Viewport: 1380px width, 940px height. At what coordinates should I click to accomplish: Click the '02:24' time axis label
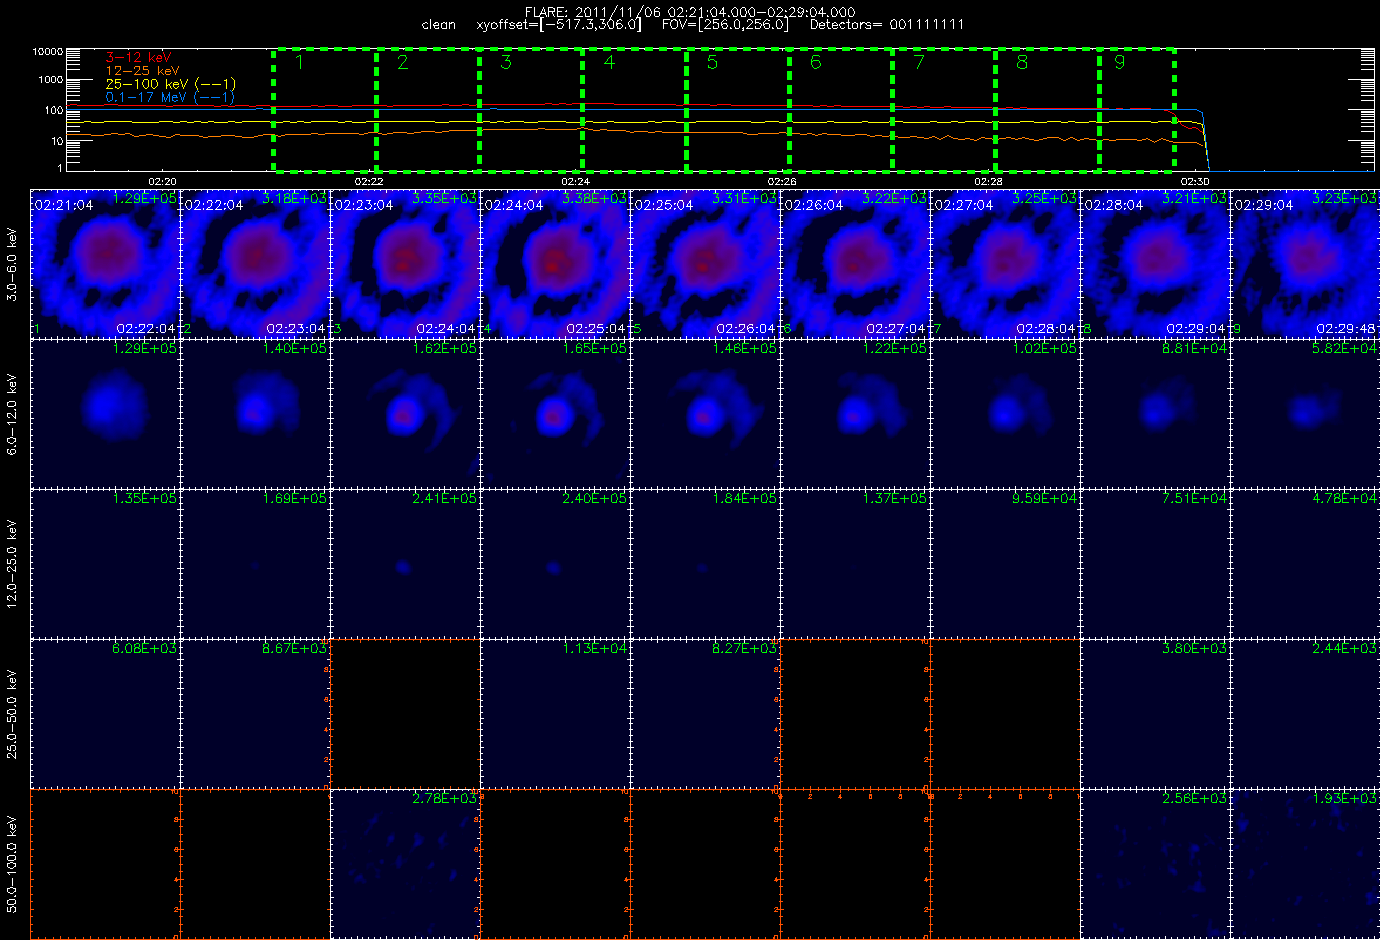[x=575, y=181]
